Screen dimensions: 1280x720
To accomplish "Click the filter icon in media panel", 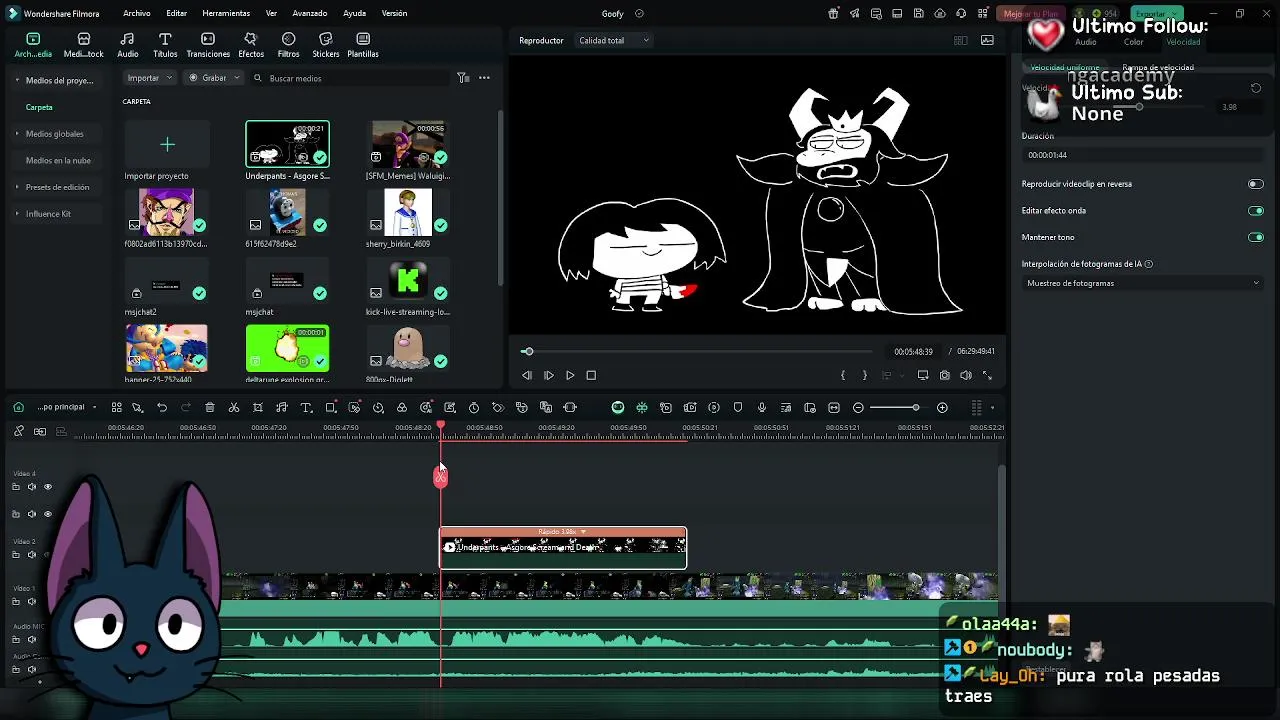I will pyautogui.click(x=463, y=78).
